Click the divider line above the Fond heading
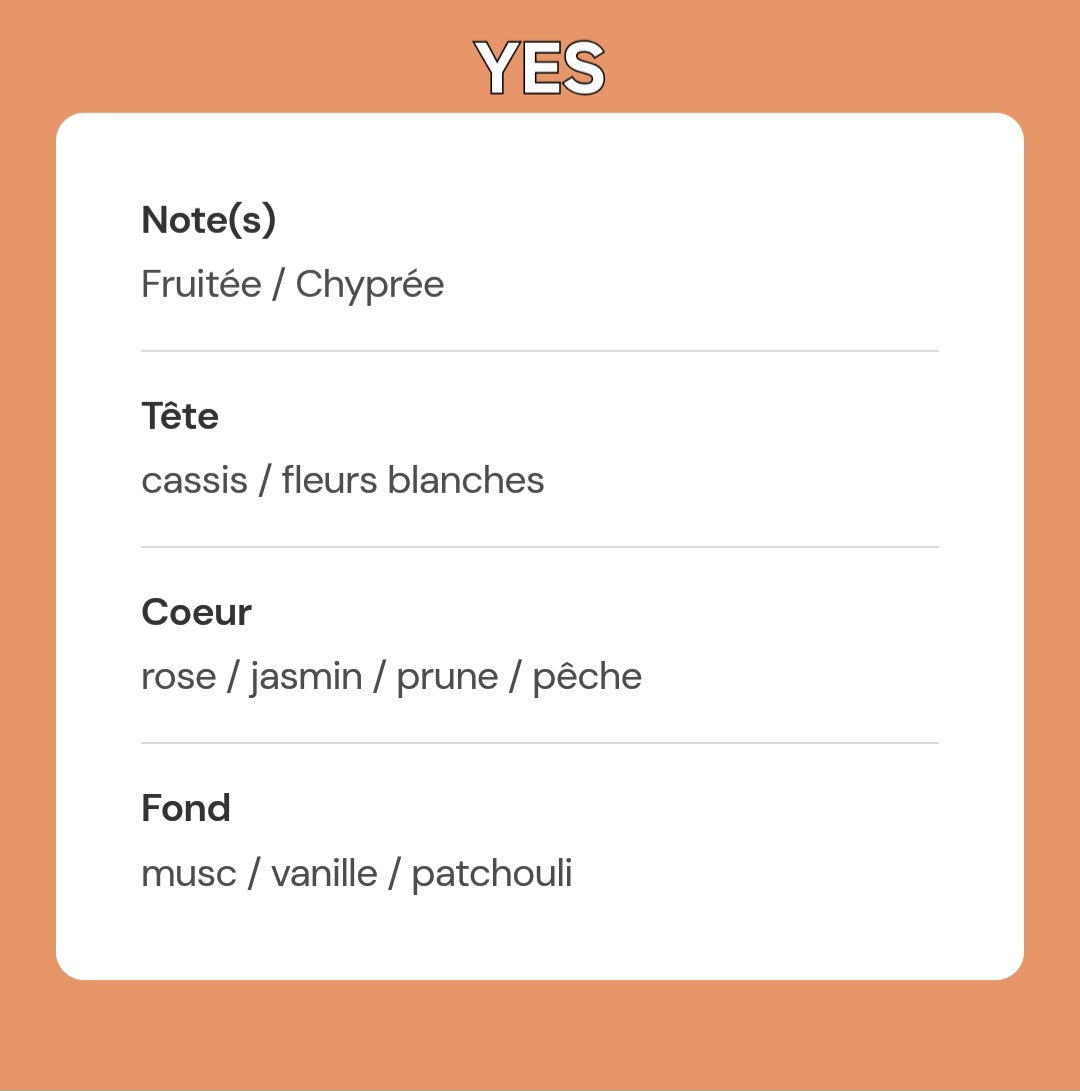 pos(540,743)
